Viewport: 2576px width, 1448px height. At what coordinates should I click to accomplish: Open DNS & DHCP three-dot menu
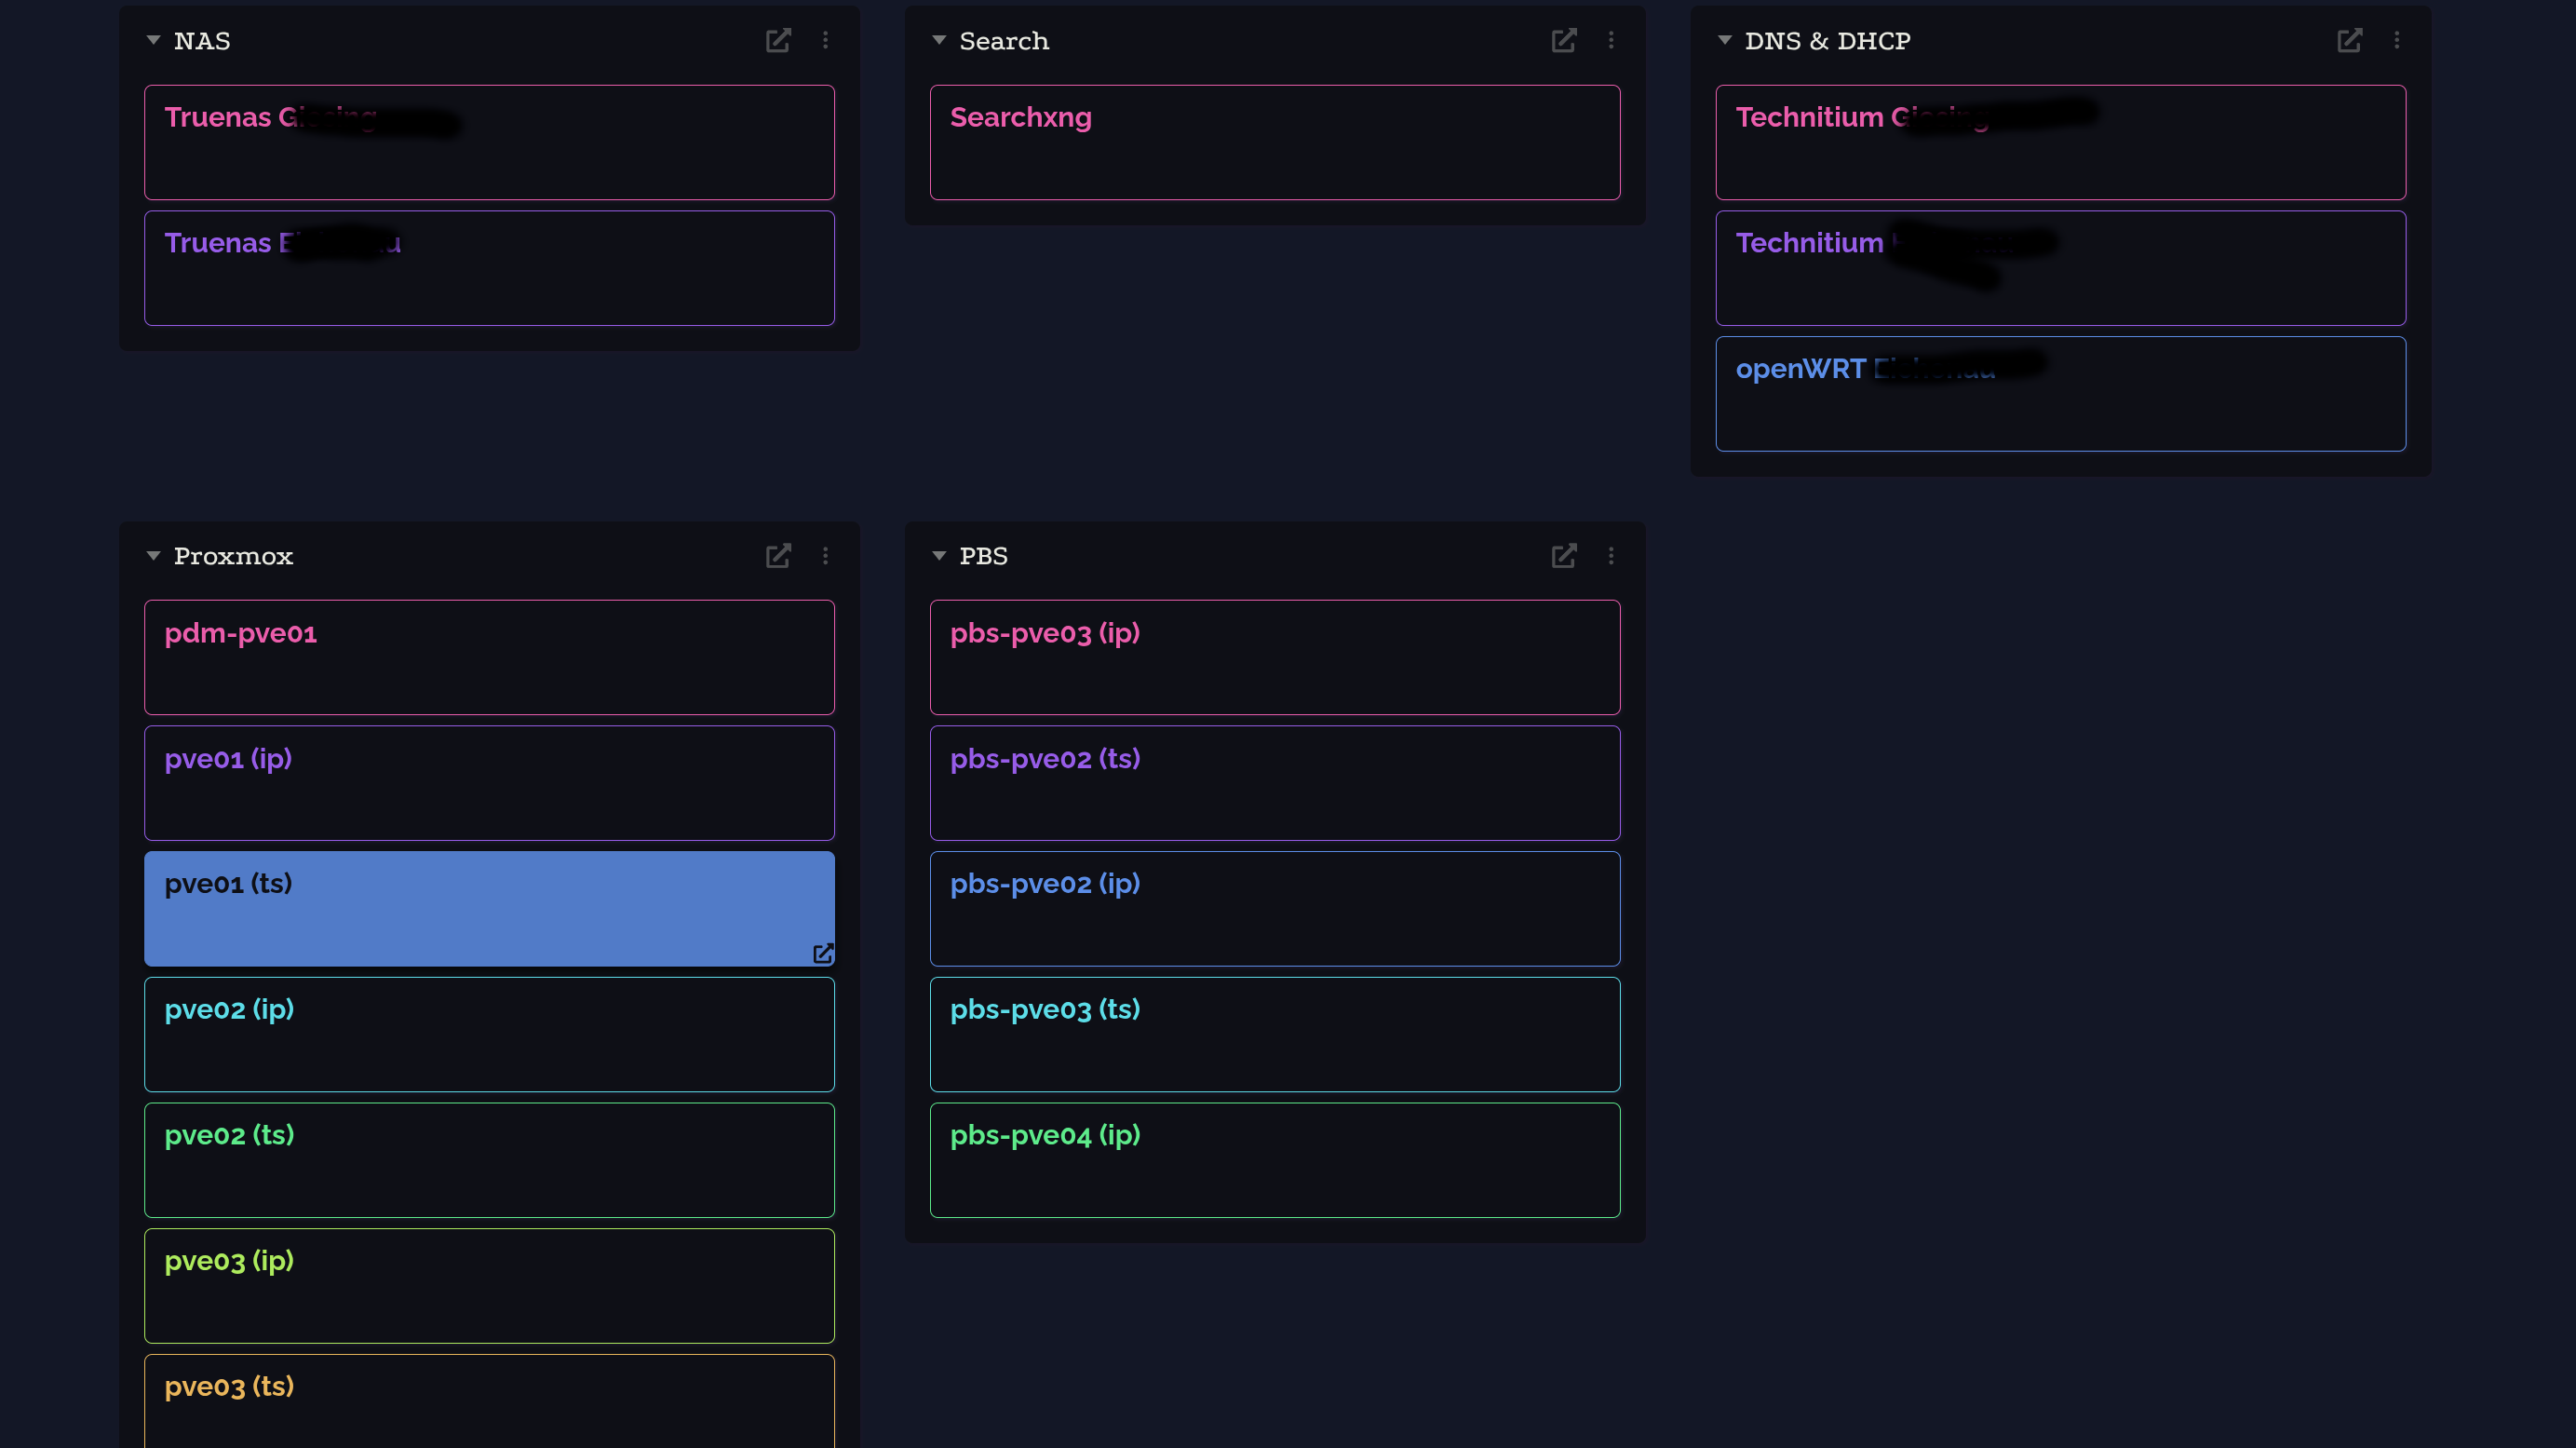2397,40
